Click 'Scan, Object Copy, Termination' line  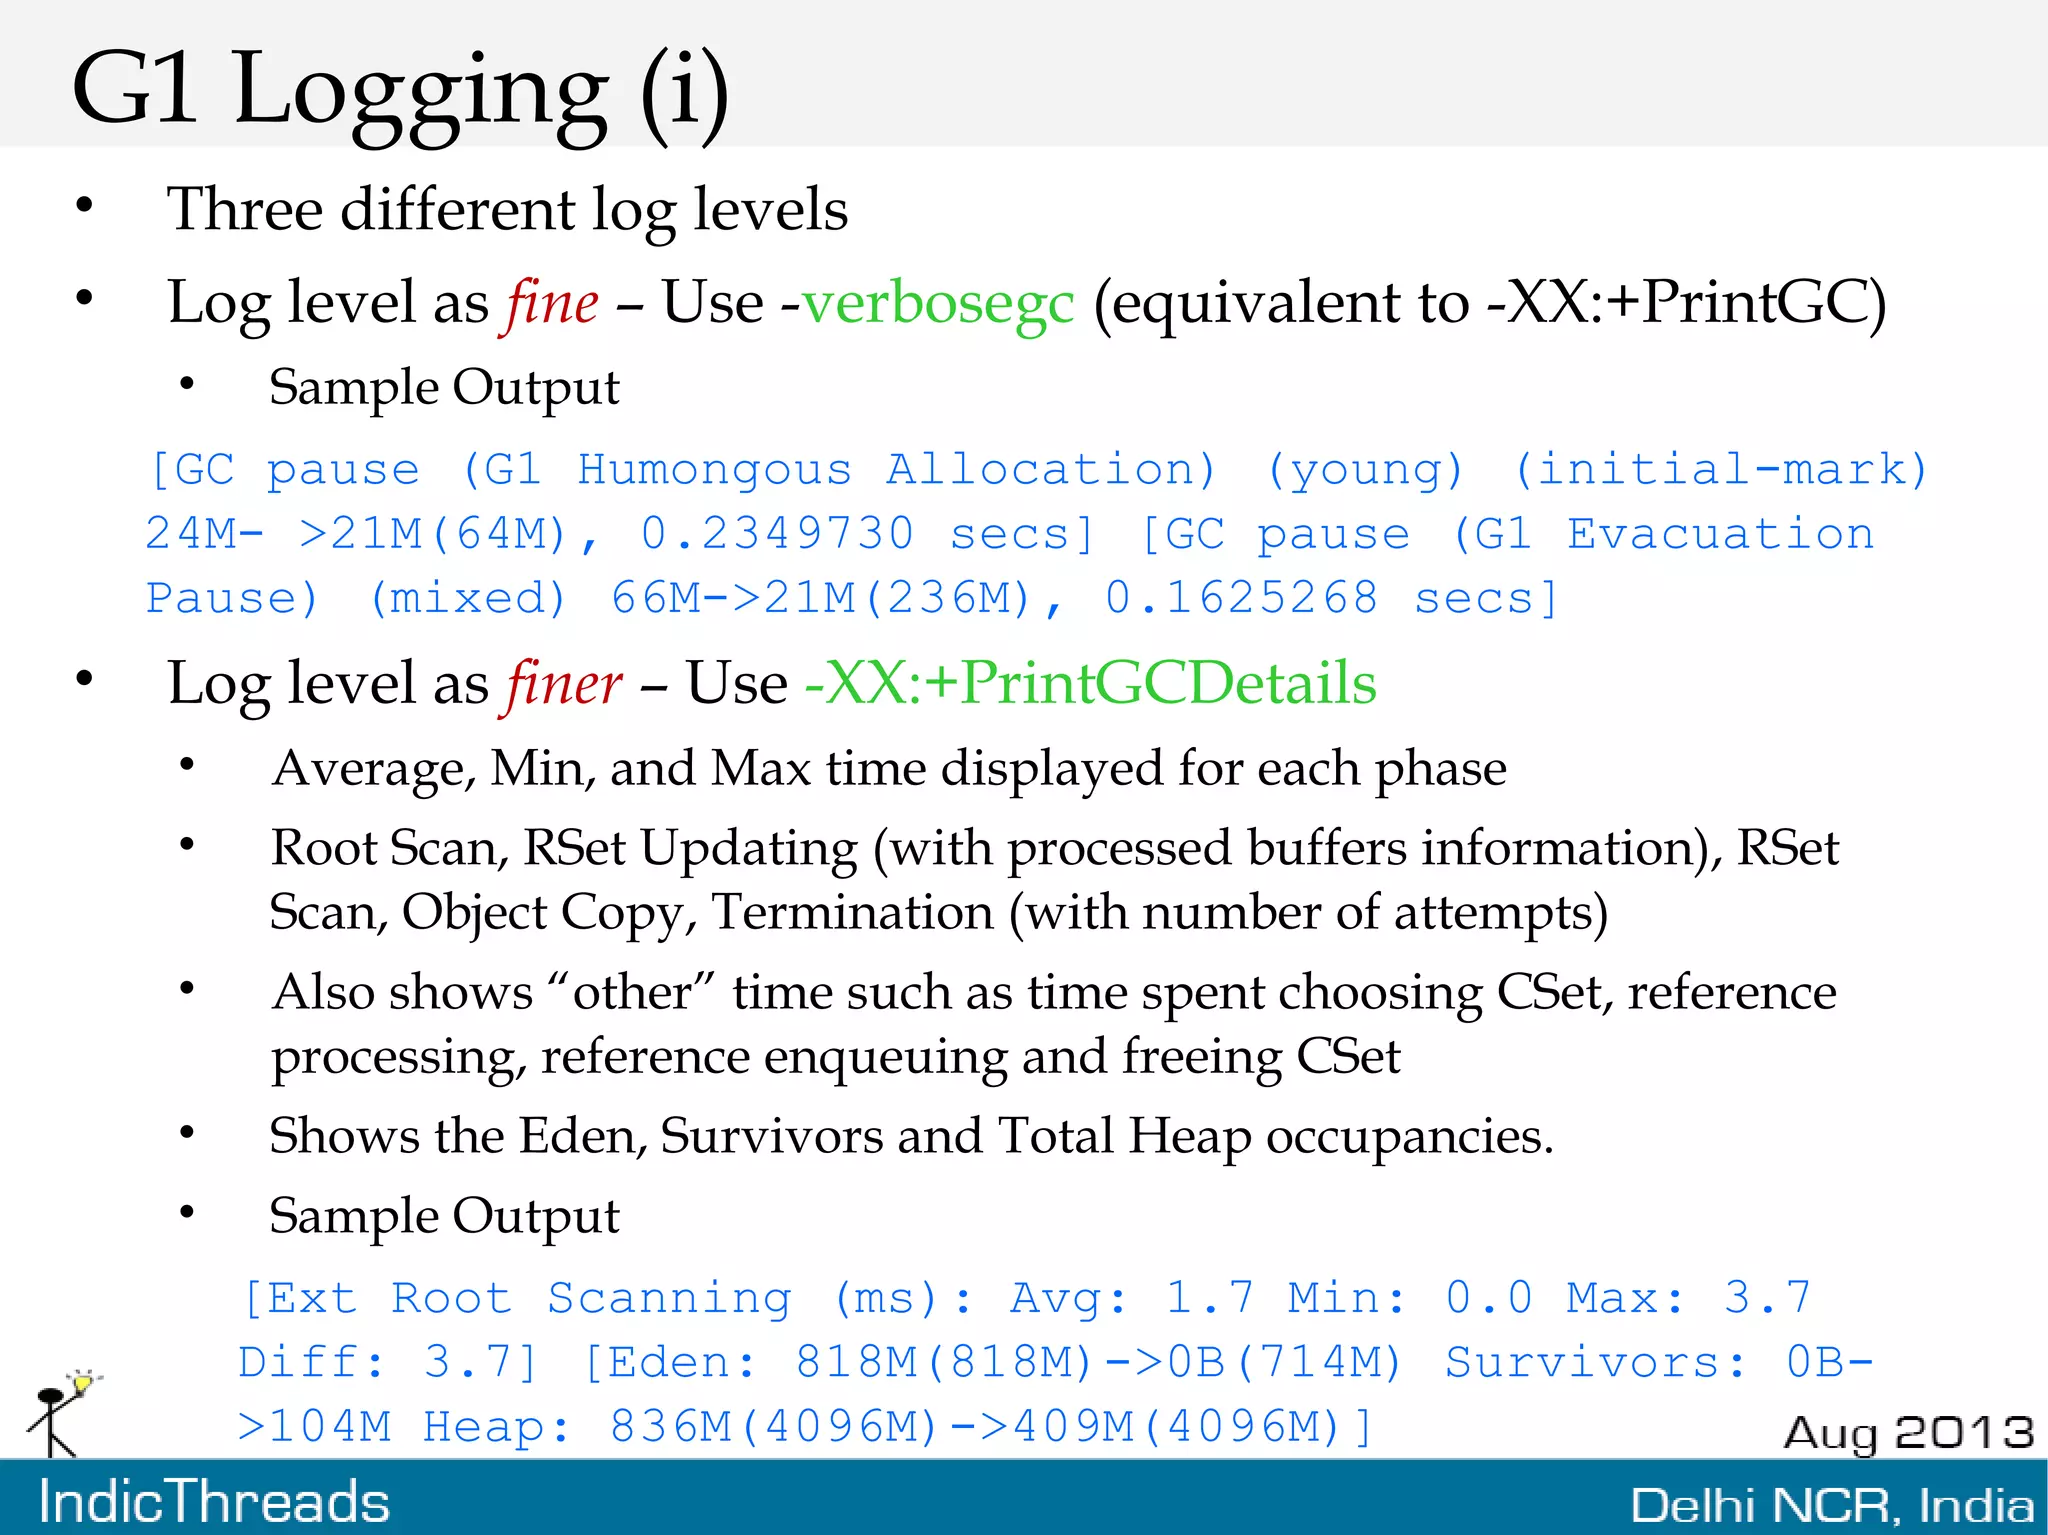pos(938,913)
